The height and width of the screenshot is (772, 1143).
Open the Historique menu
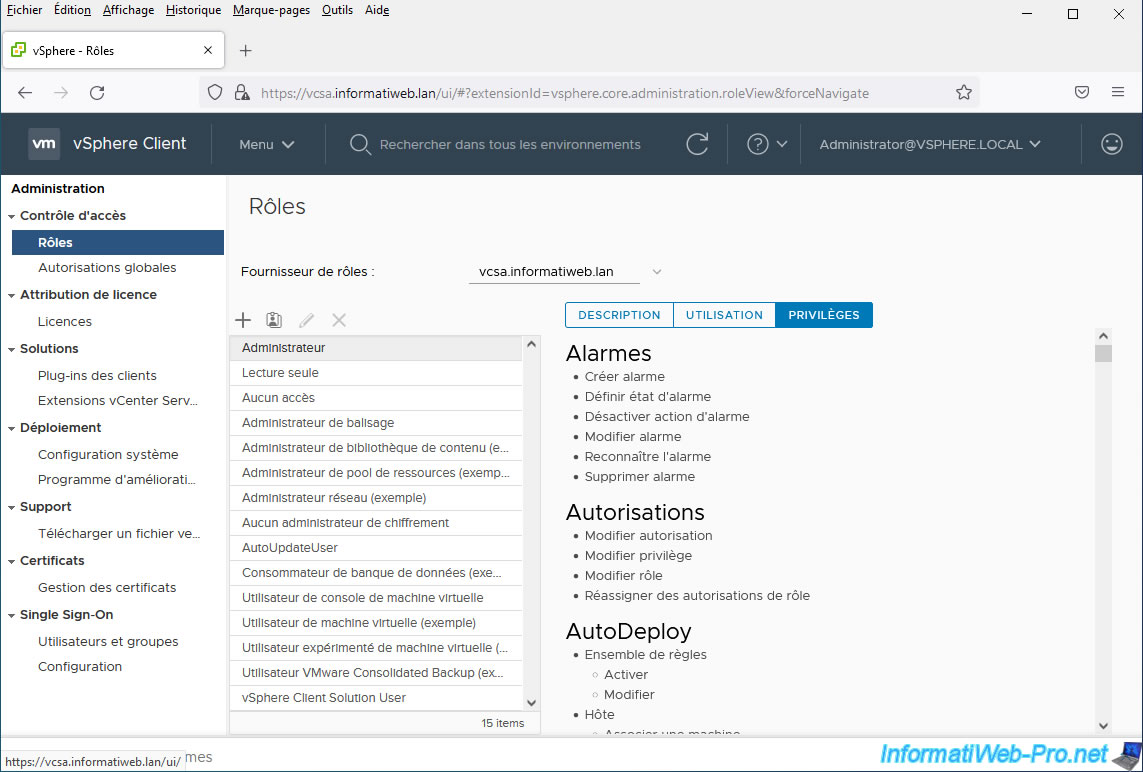coord(193,10)
